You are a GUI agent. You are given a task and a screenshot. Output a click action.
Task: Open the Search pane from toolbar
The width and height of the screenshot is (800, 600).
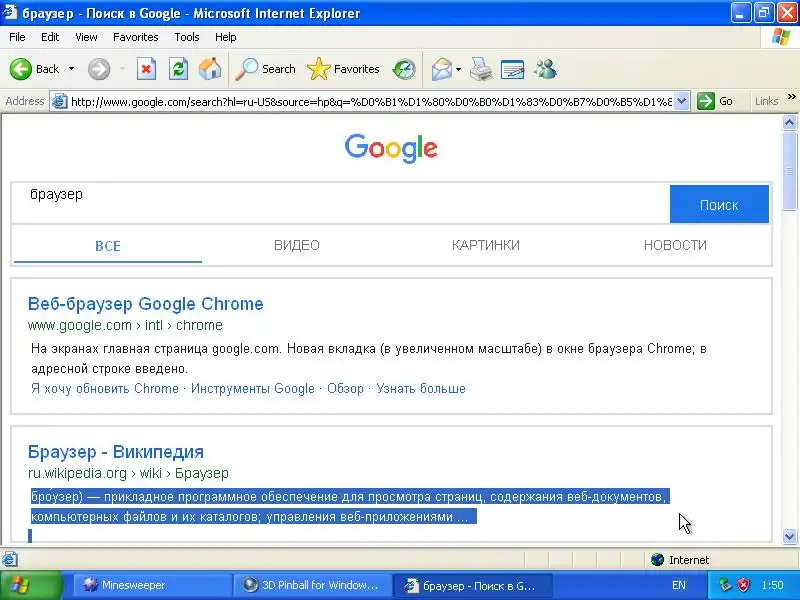tap(265, 69)
